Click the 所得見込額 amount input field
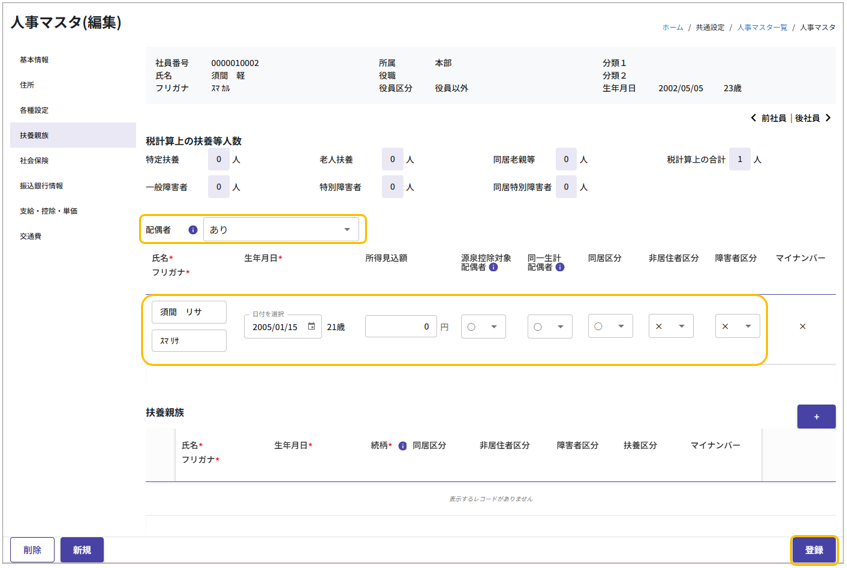This screenshot has width=847, height=568. [400, 327]
